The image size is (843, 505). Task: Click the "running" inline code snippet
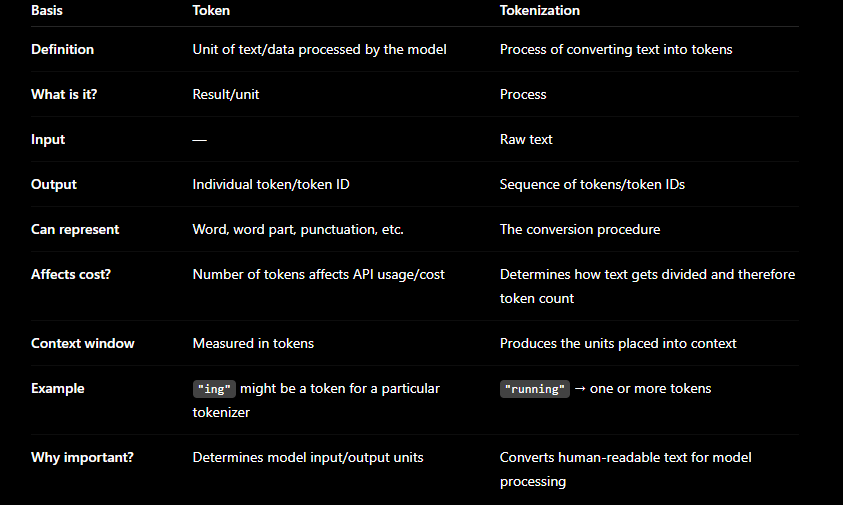[534, 389]
